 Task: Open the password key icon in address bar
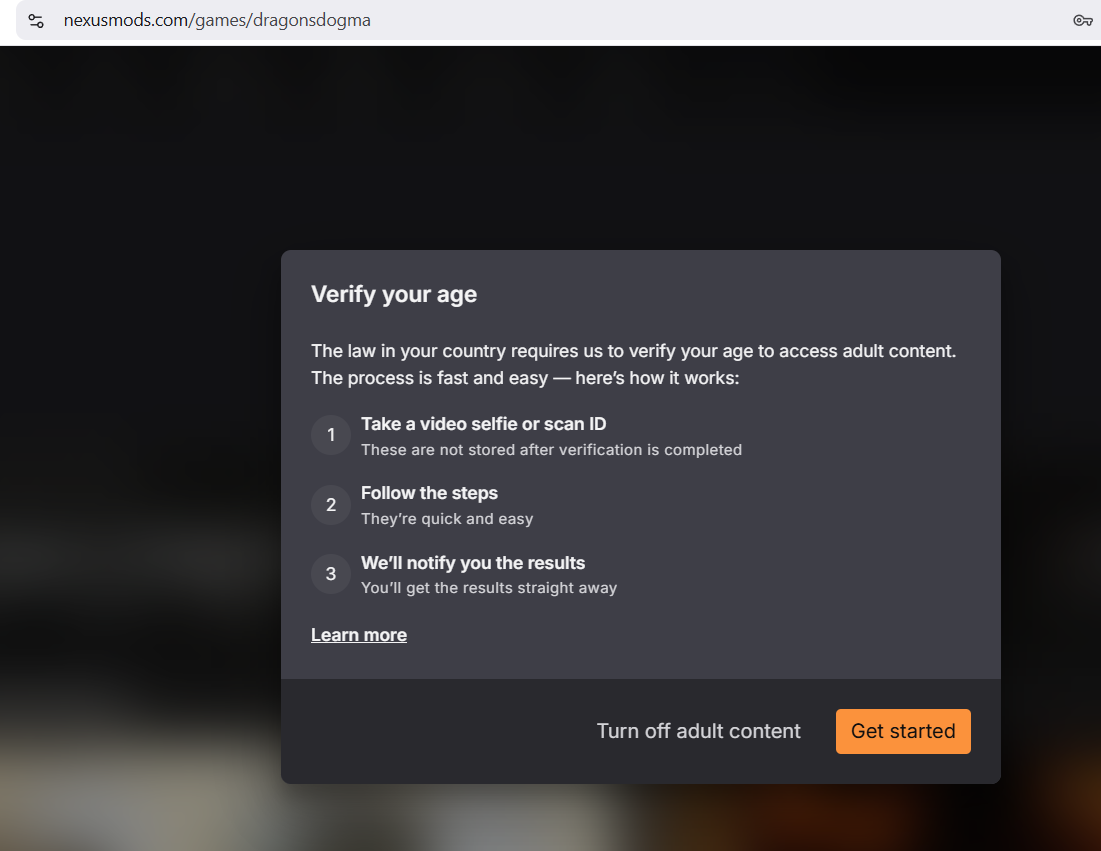pos(1082,20)
